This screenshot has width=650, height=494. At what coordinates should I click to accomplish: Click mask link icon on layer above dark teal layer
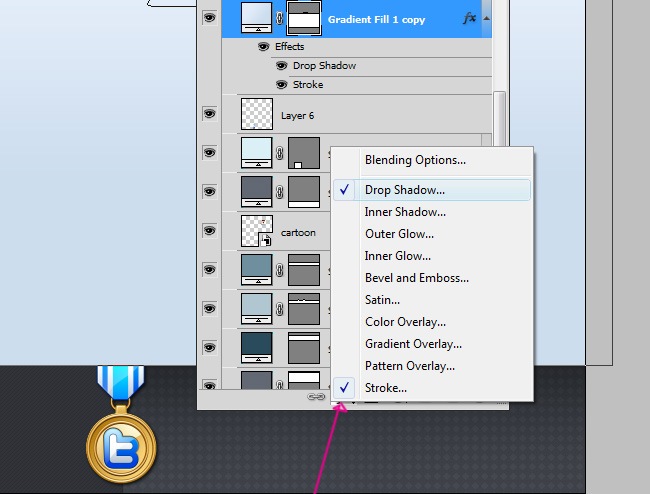[280, 309]
